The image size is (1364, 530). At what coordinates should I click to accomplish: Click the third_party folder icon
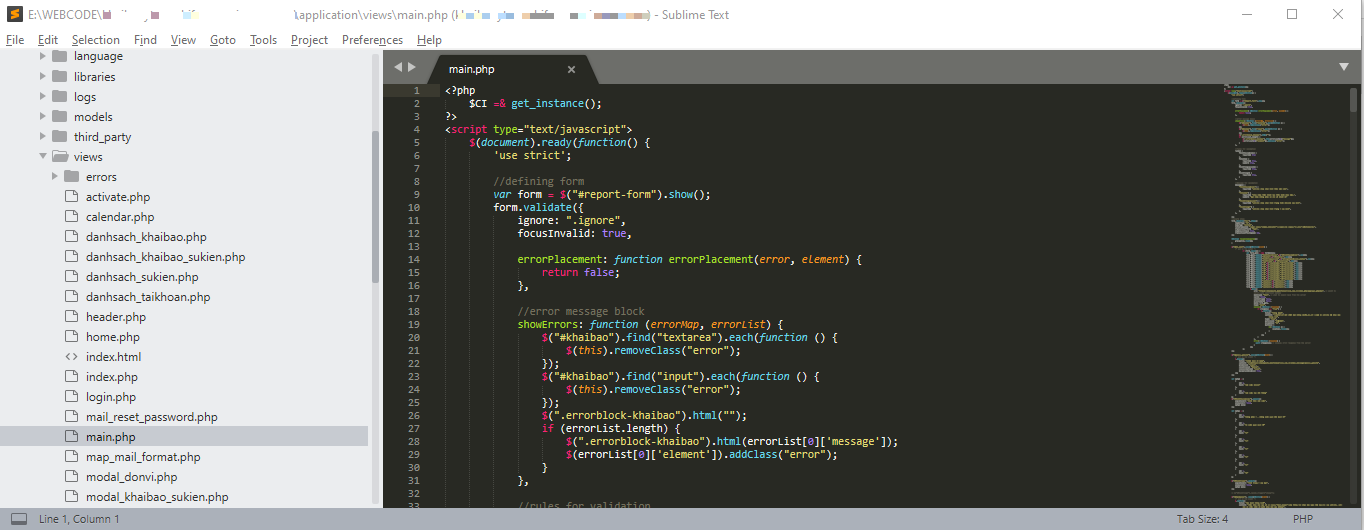58,136
